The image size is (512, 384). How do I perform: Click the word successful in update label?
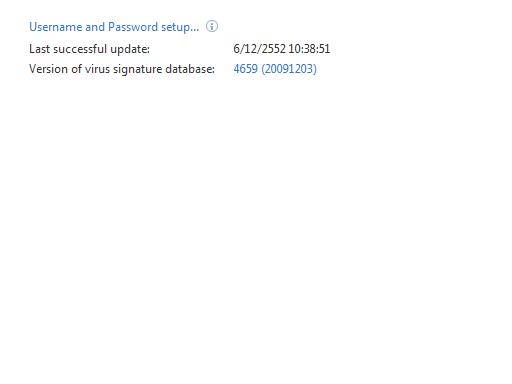(80, 49)
